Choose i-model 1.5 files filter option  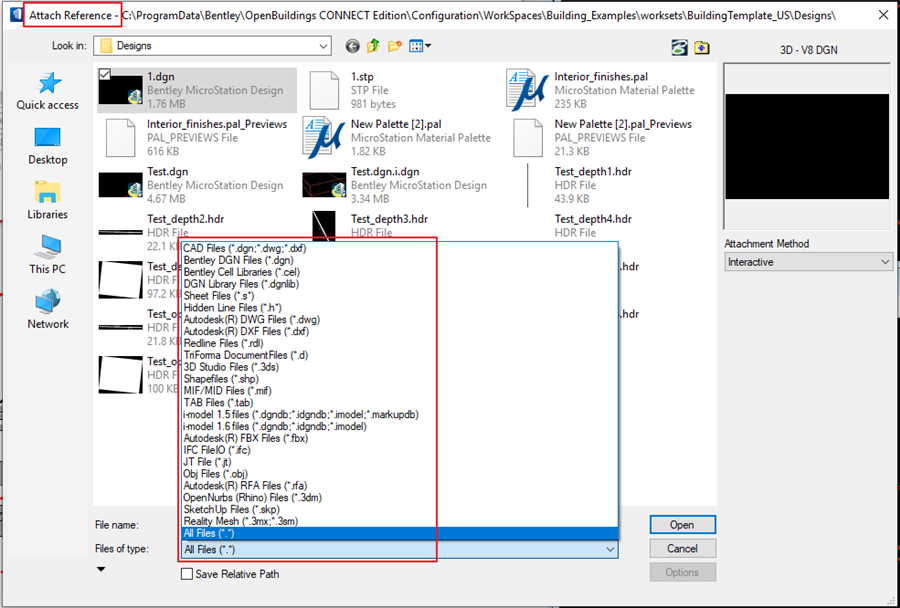point(399,415)
